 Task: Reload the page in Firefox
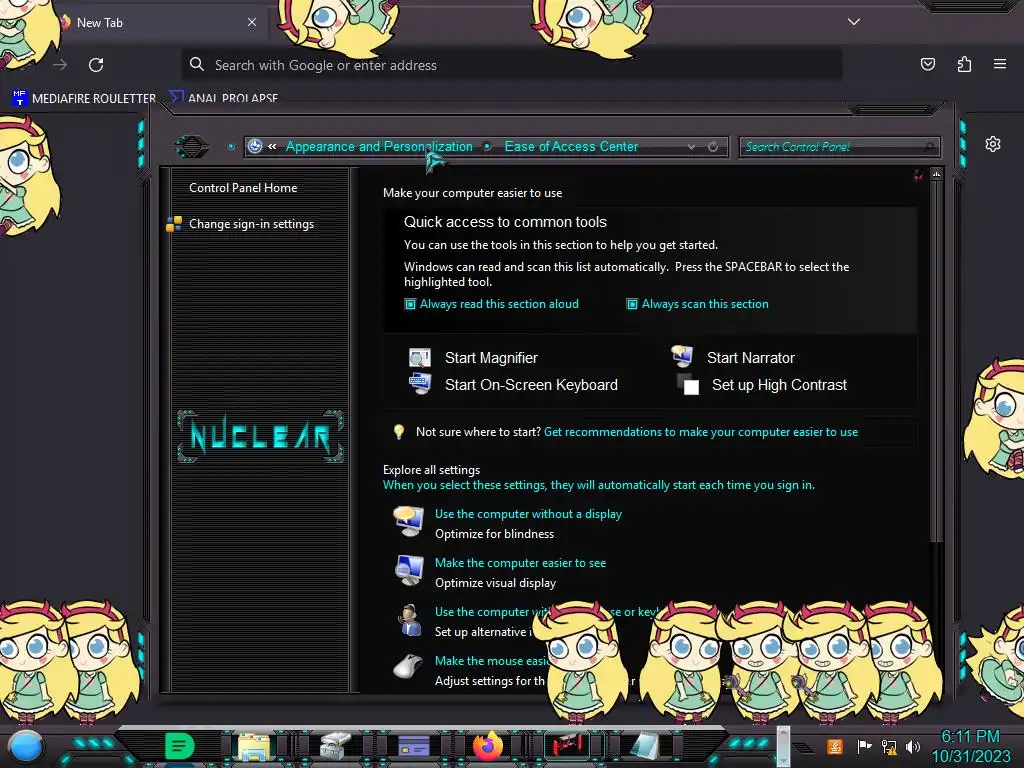point(96,65)
